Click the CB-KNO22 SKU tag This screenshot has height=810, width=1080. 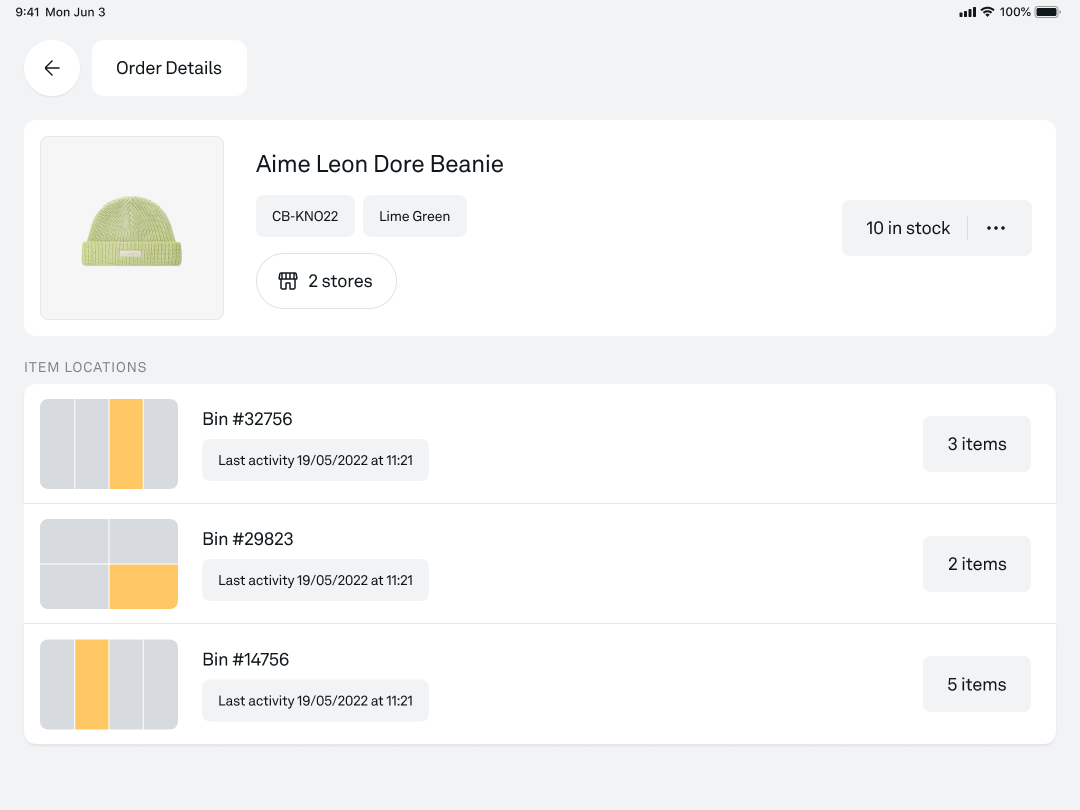tap(305, 216)
